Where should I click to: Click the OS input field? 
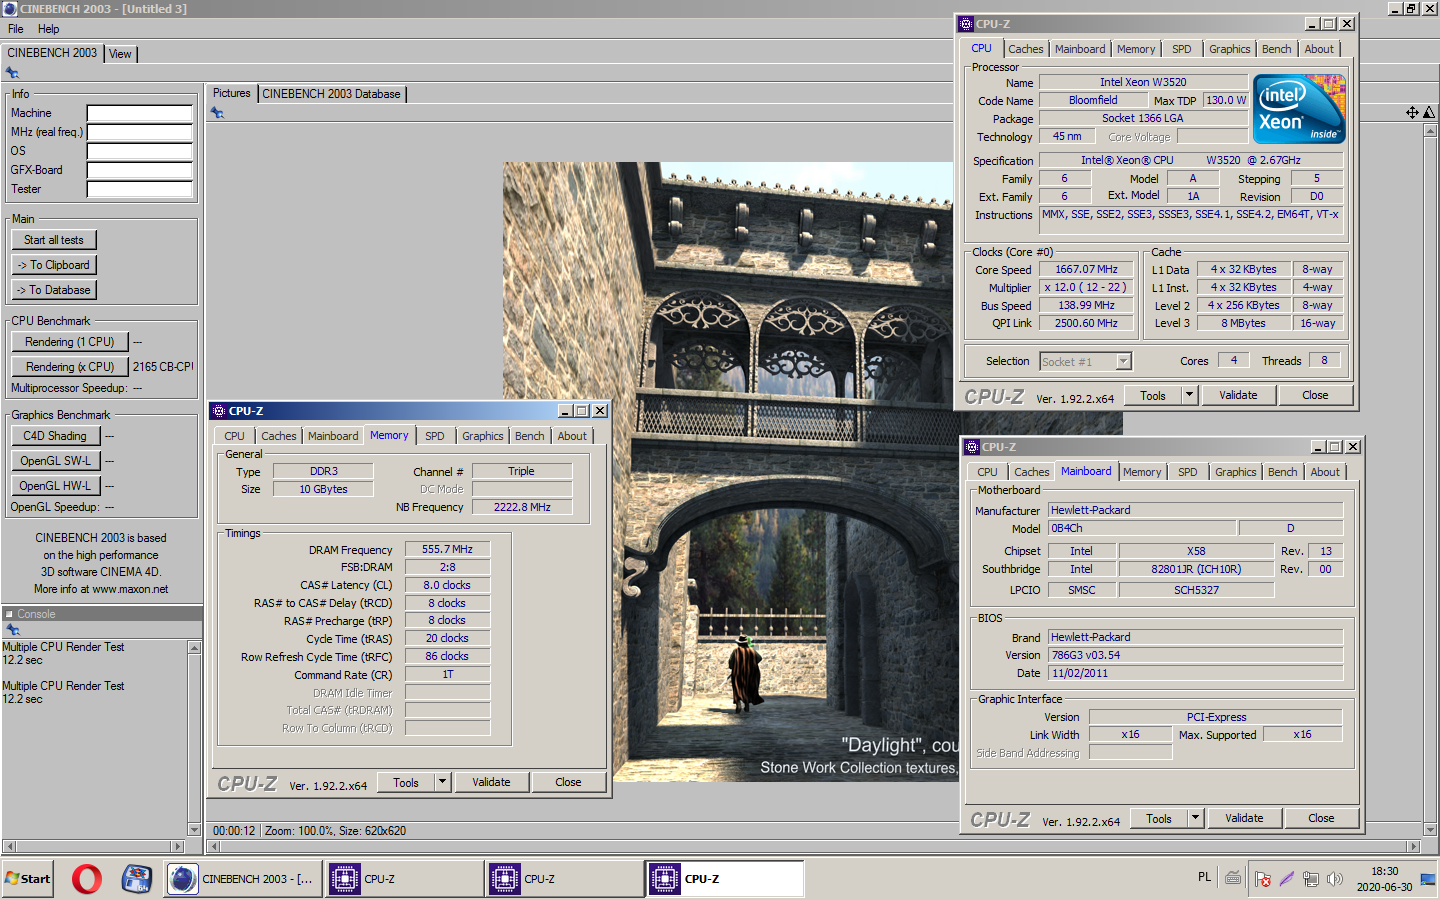[139, 151]
